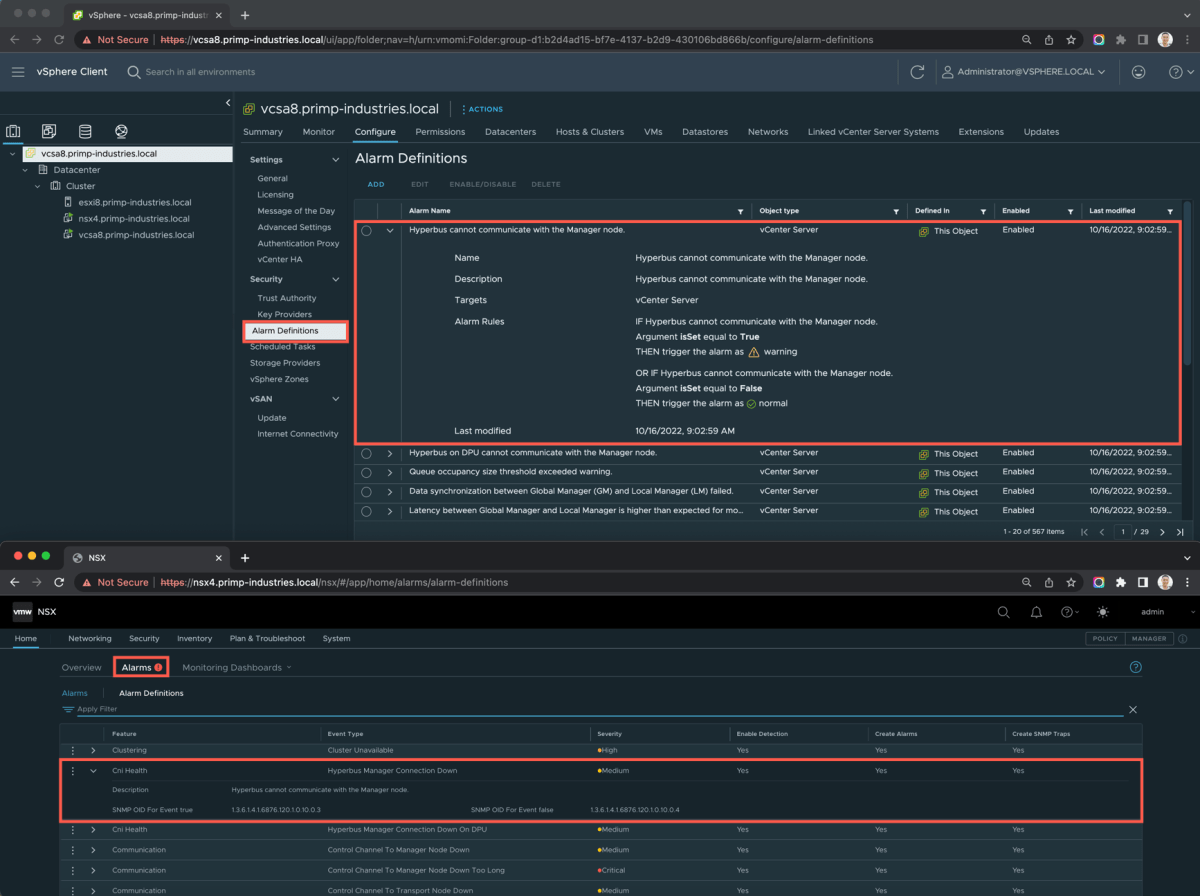Toggle NSX light/dark theme sun icon
Screen dimensions: 1200x896
pyautogui.click(x=1103, y=612)
